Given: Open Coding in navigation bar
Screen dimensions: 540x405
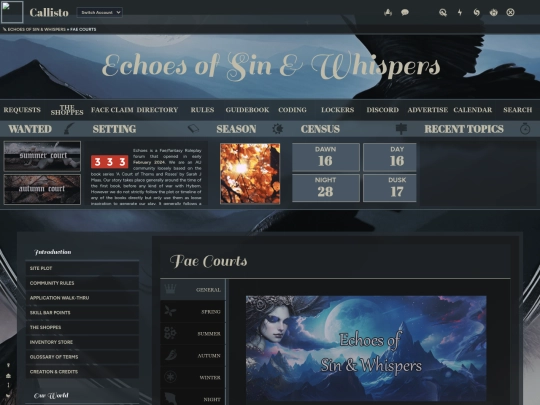Looking at the screenshot, I should tap(292, 110).
